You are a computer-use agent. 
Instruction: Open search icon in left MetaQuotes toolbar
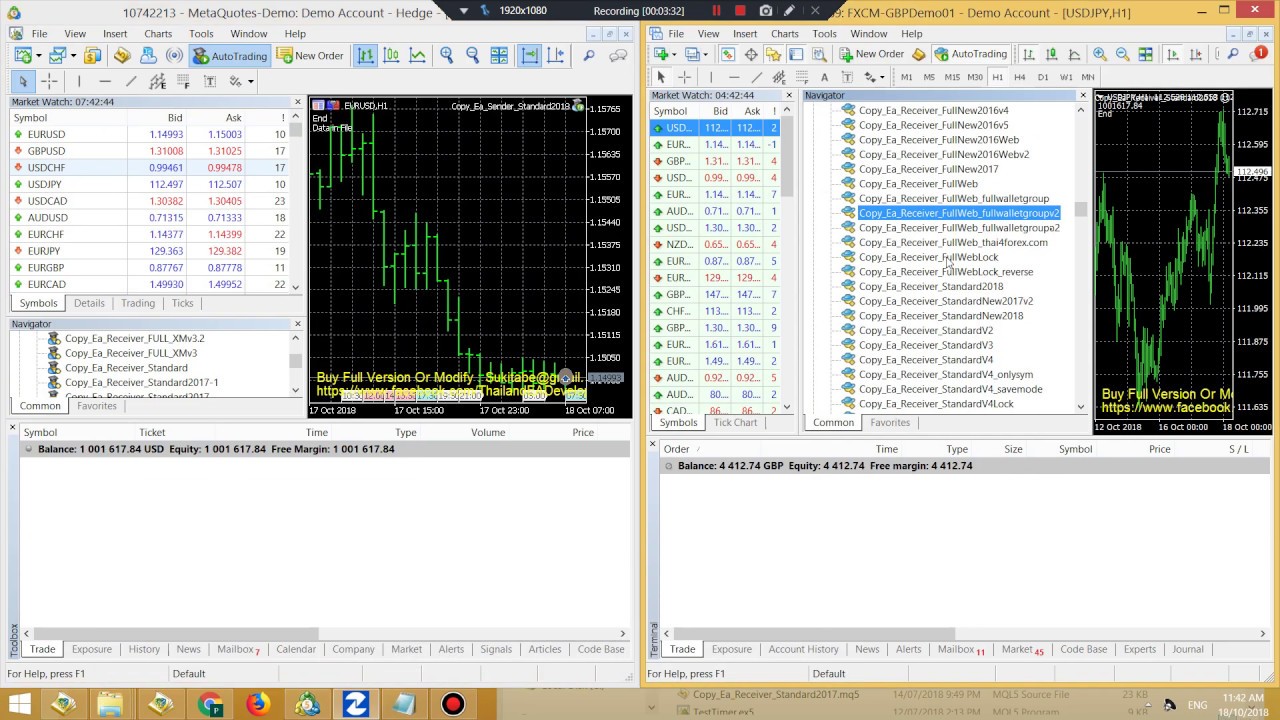(x=588, y=56)
